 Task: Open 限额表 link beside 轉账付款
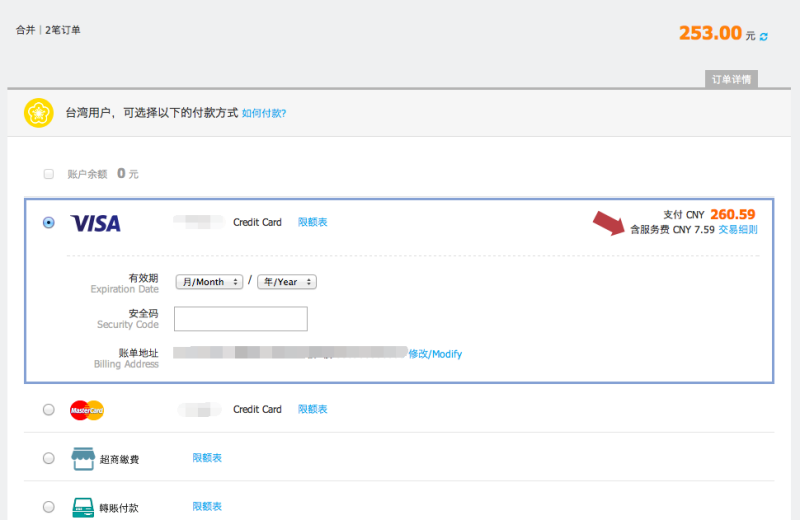pyautogui.click(x=207, y=506)
